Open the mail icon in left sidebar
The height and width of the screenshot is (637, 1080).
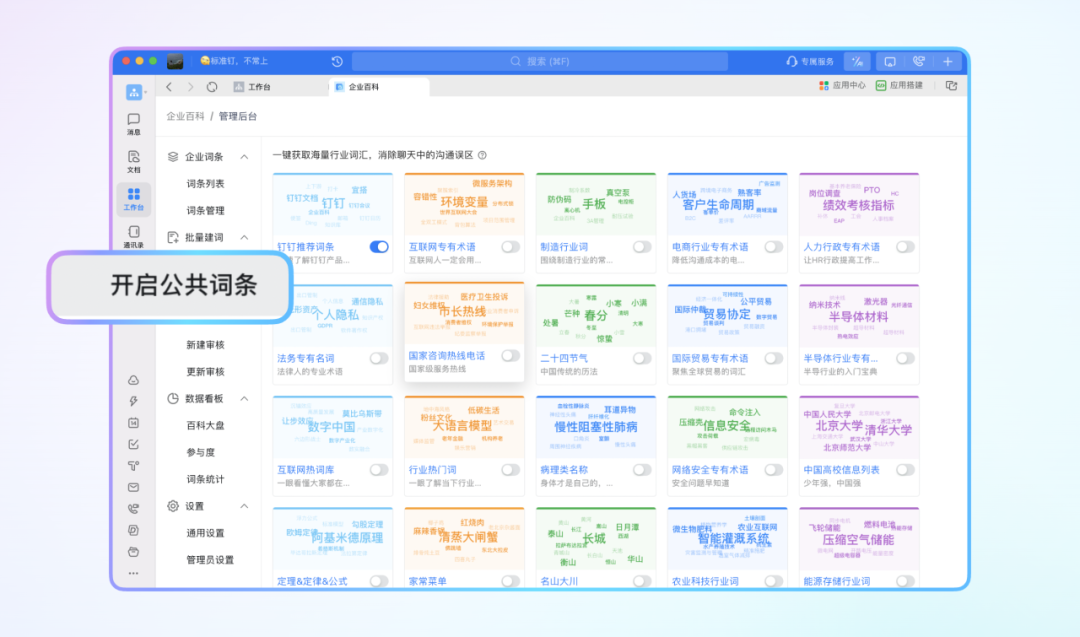tap(133, 487)
